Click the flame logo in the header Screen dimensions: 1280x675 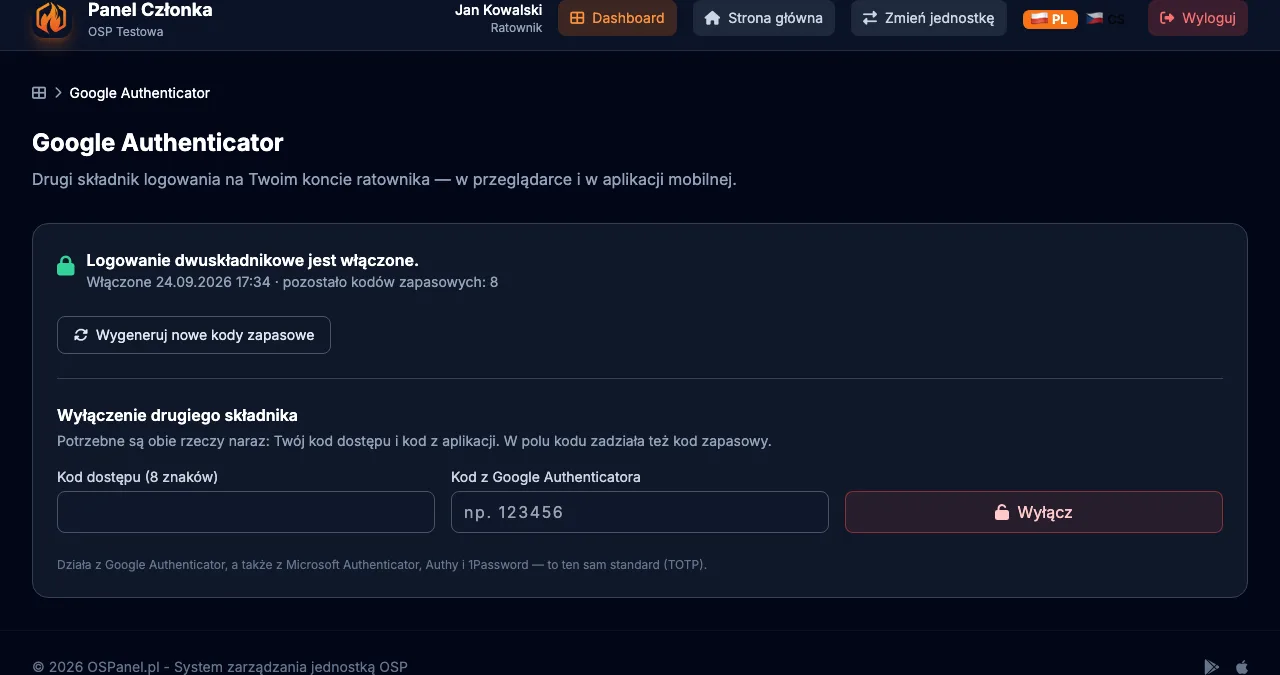pyautogui.click(x=51, y=18)
